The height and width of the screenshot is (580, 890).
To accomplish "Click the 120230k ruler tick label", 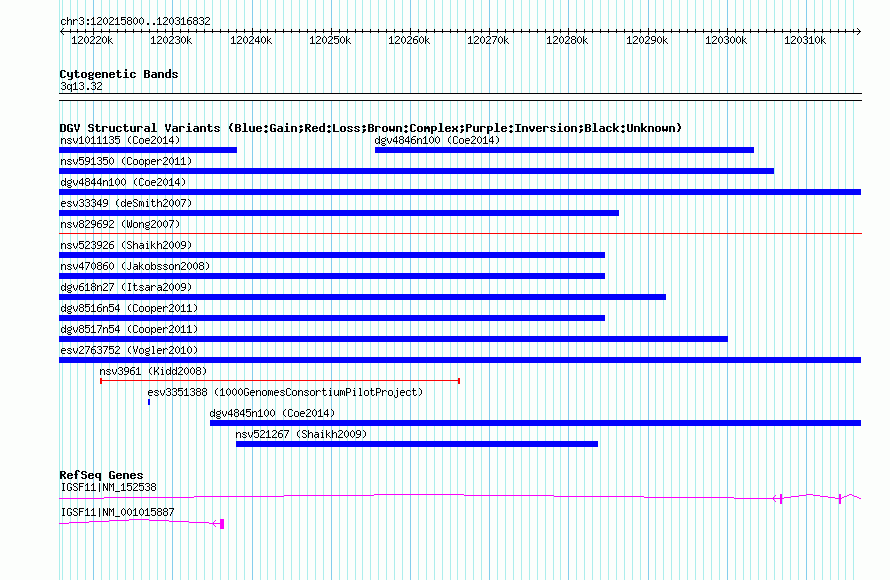I will click(x=171, y=40).
